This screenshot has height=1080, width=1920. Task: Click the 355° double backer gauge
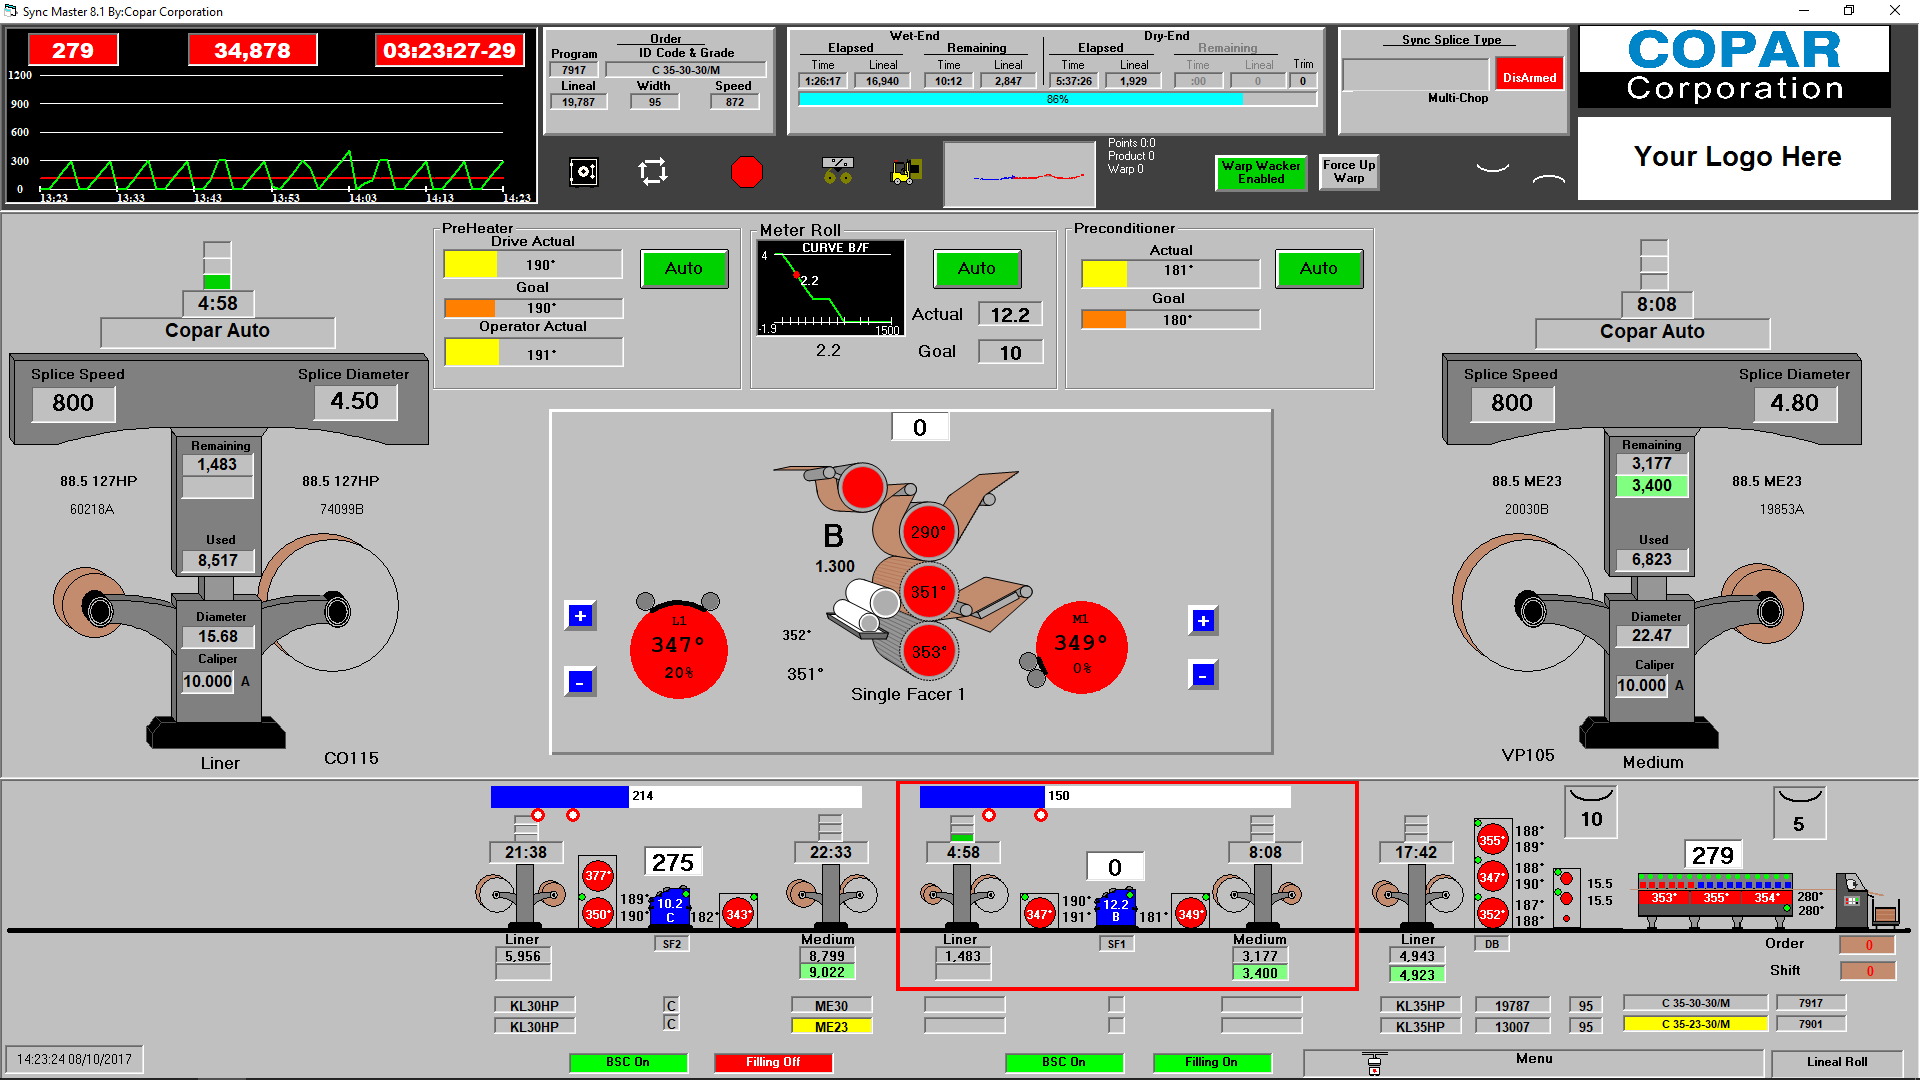[1491, 840]
